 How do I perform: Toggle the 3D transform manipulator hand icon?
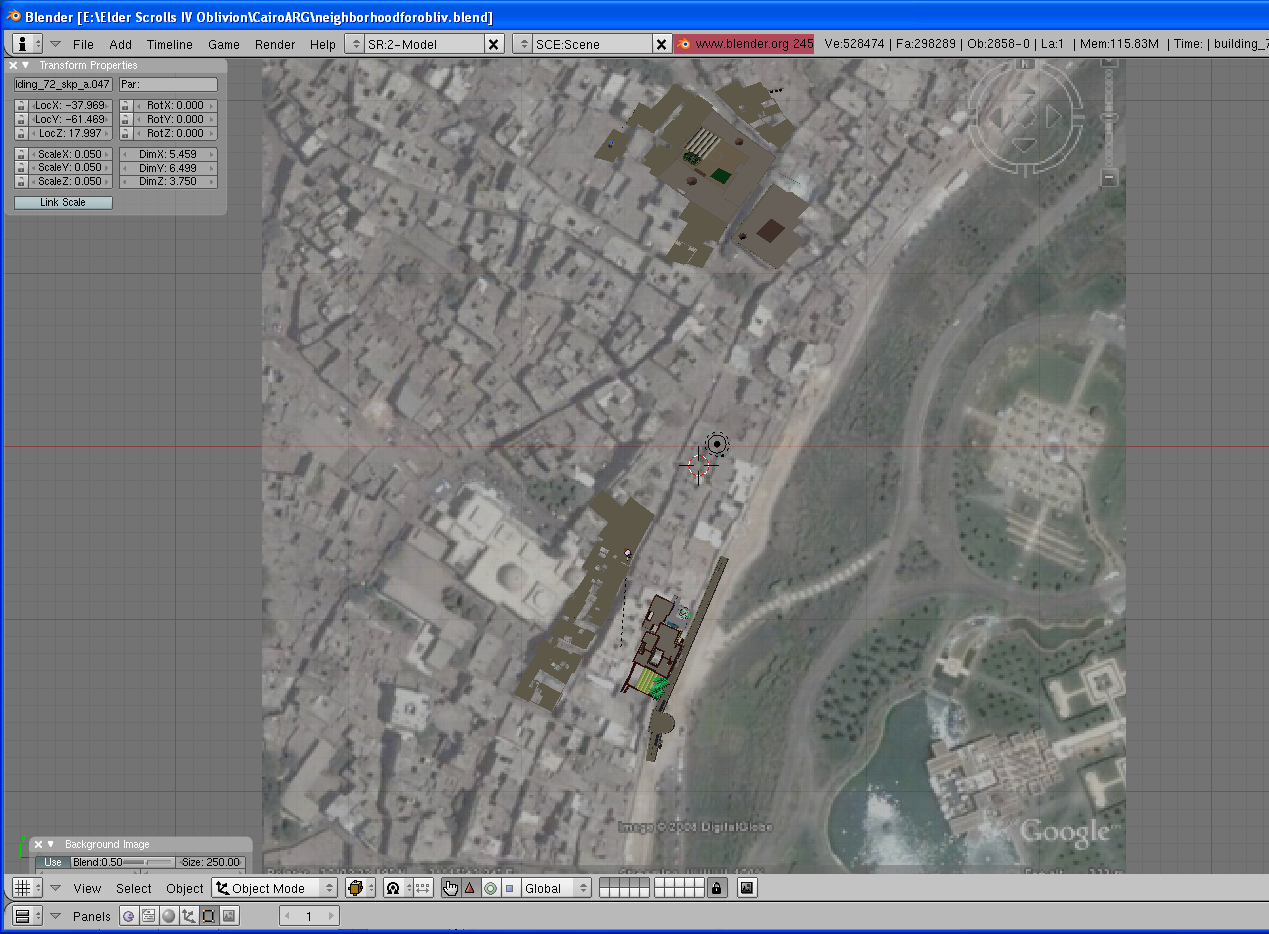click(450, 888)
